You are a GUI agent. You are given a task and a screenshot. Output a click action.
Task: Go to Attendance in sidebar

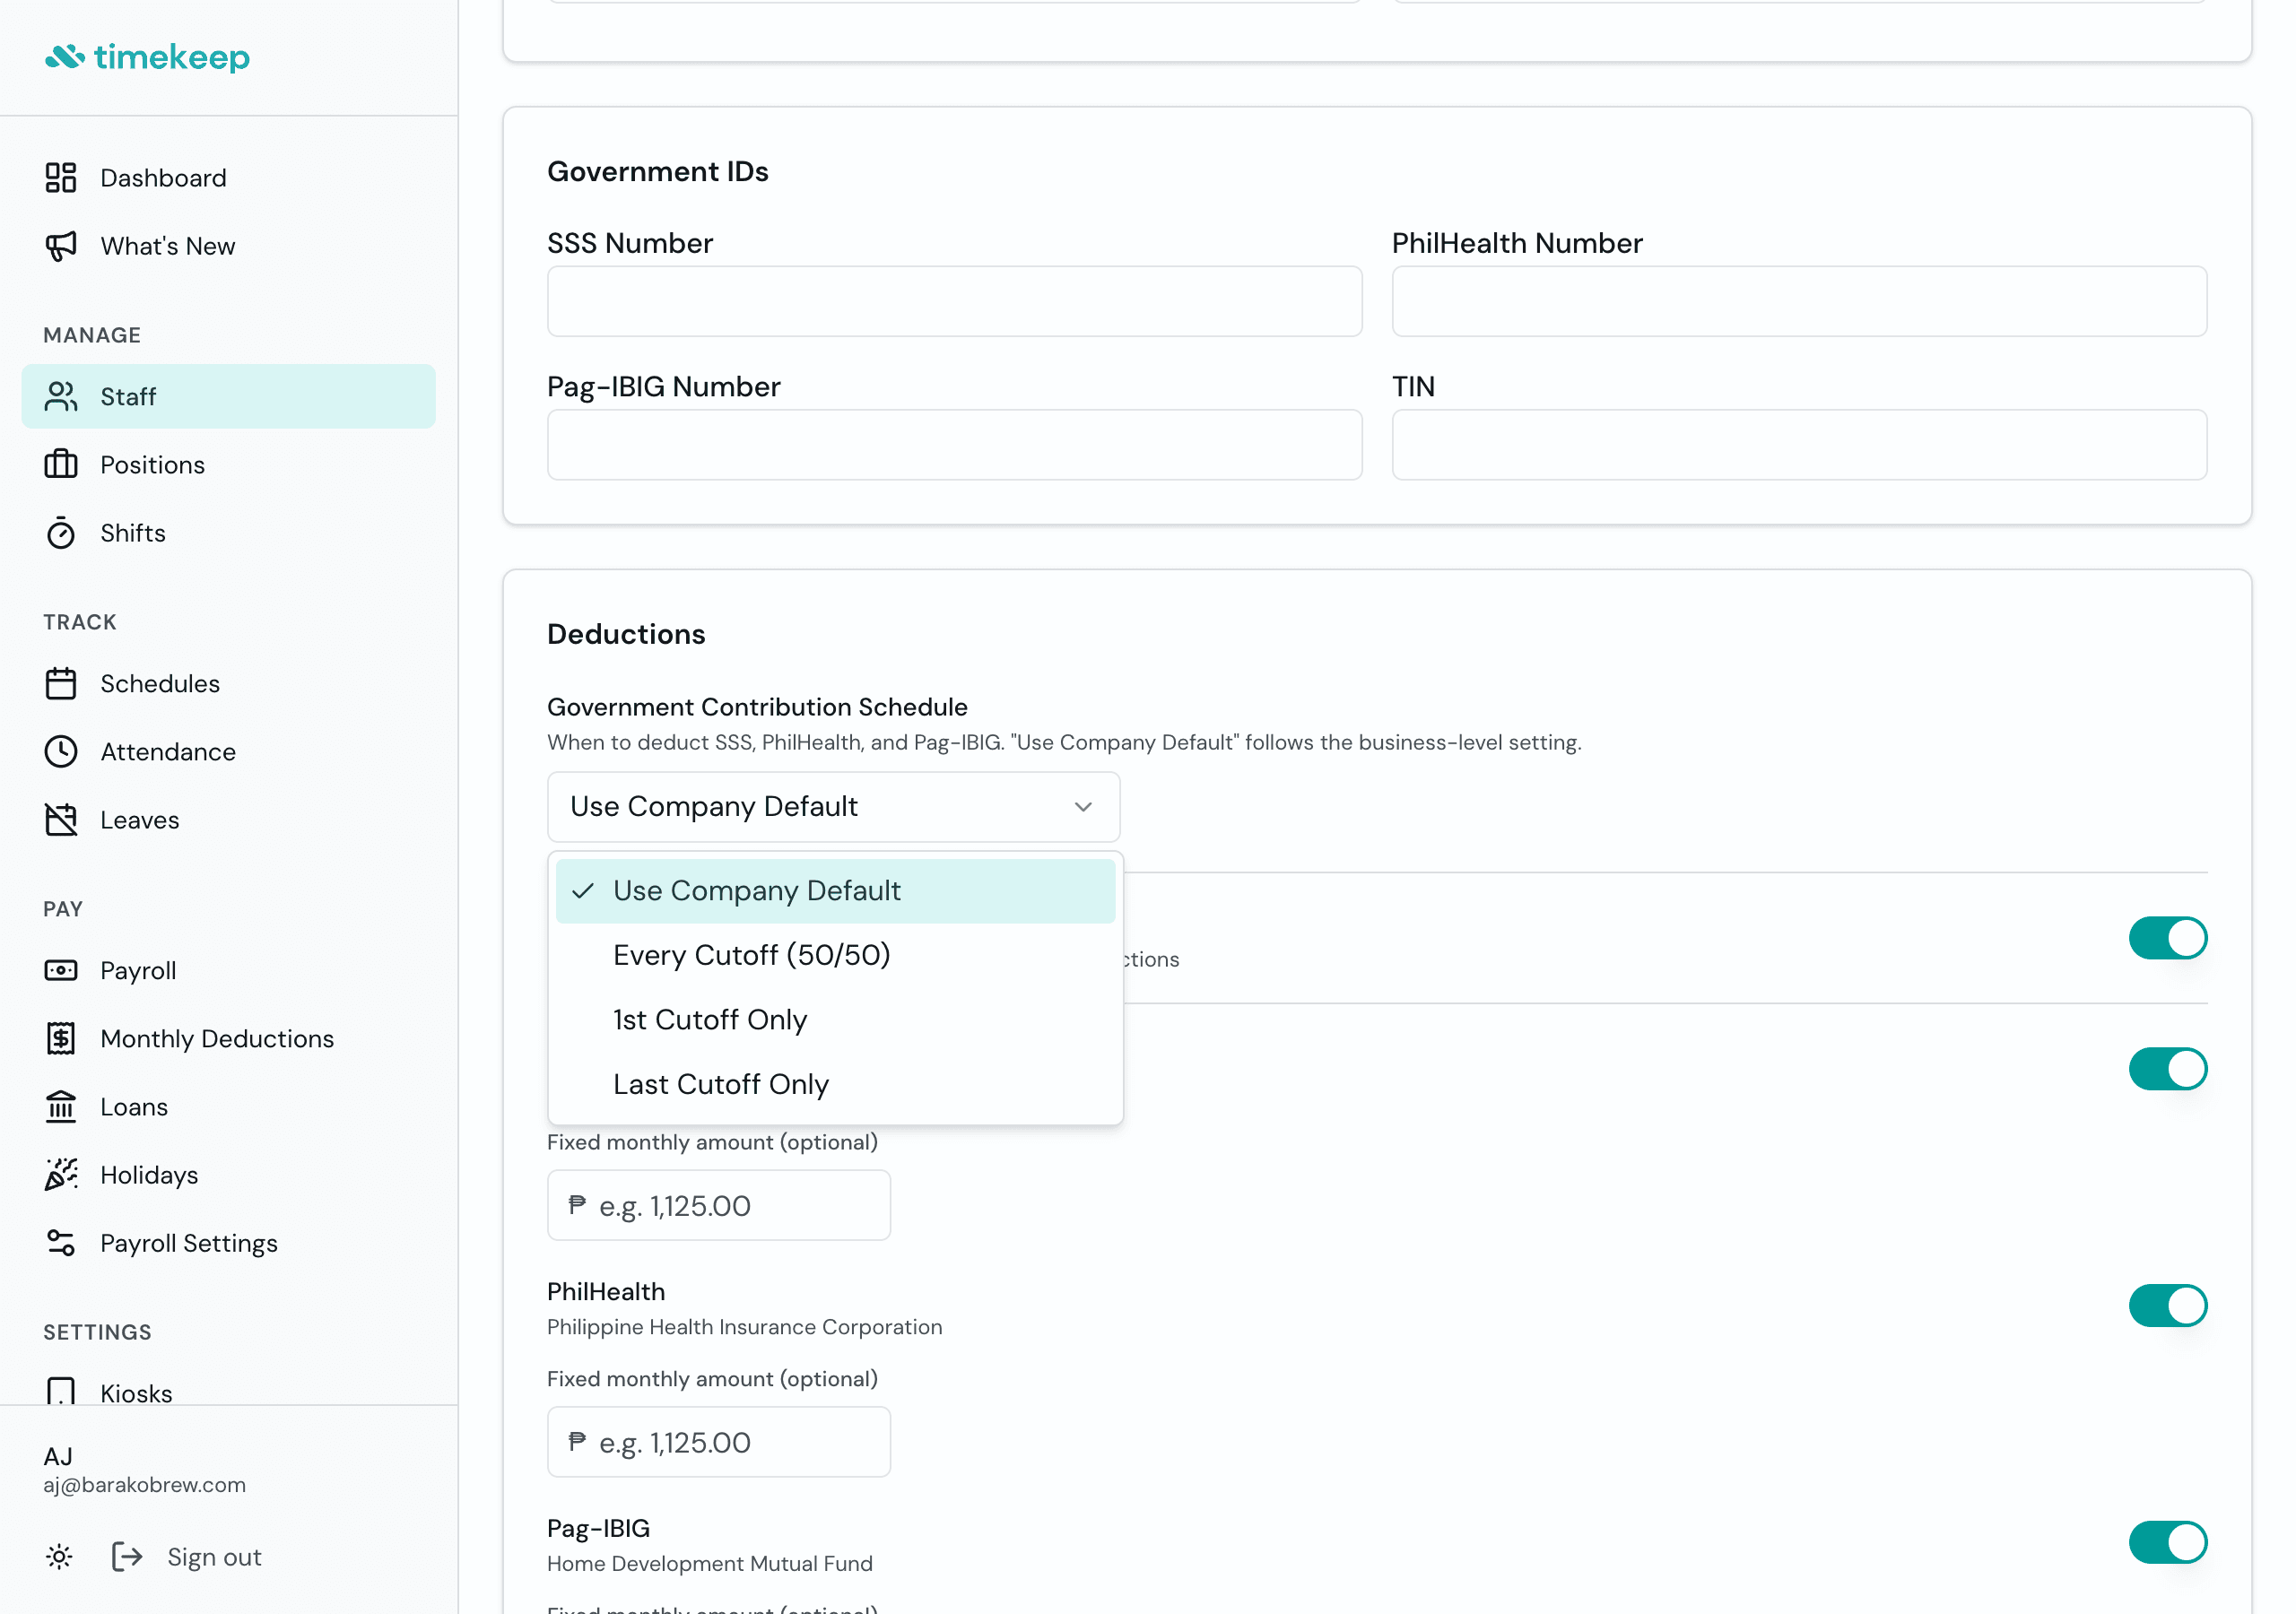point(168,752)
